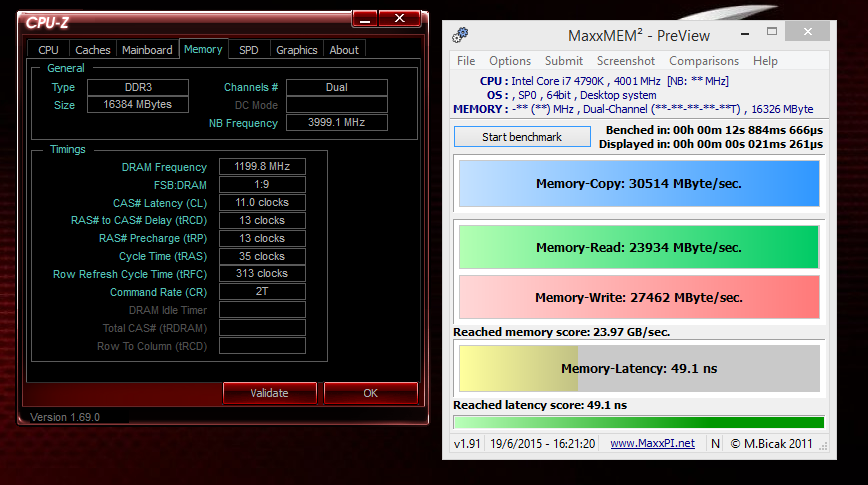Viewport: 868px width, 485px height.
Task: Open the Graphics tab
Action: tap(297, 50)
